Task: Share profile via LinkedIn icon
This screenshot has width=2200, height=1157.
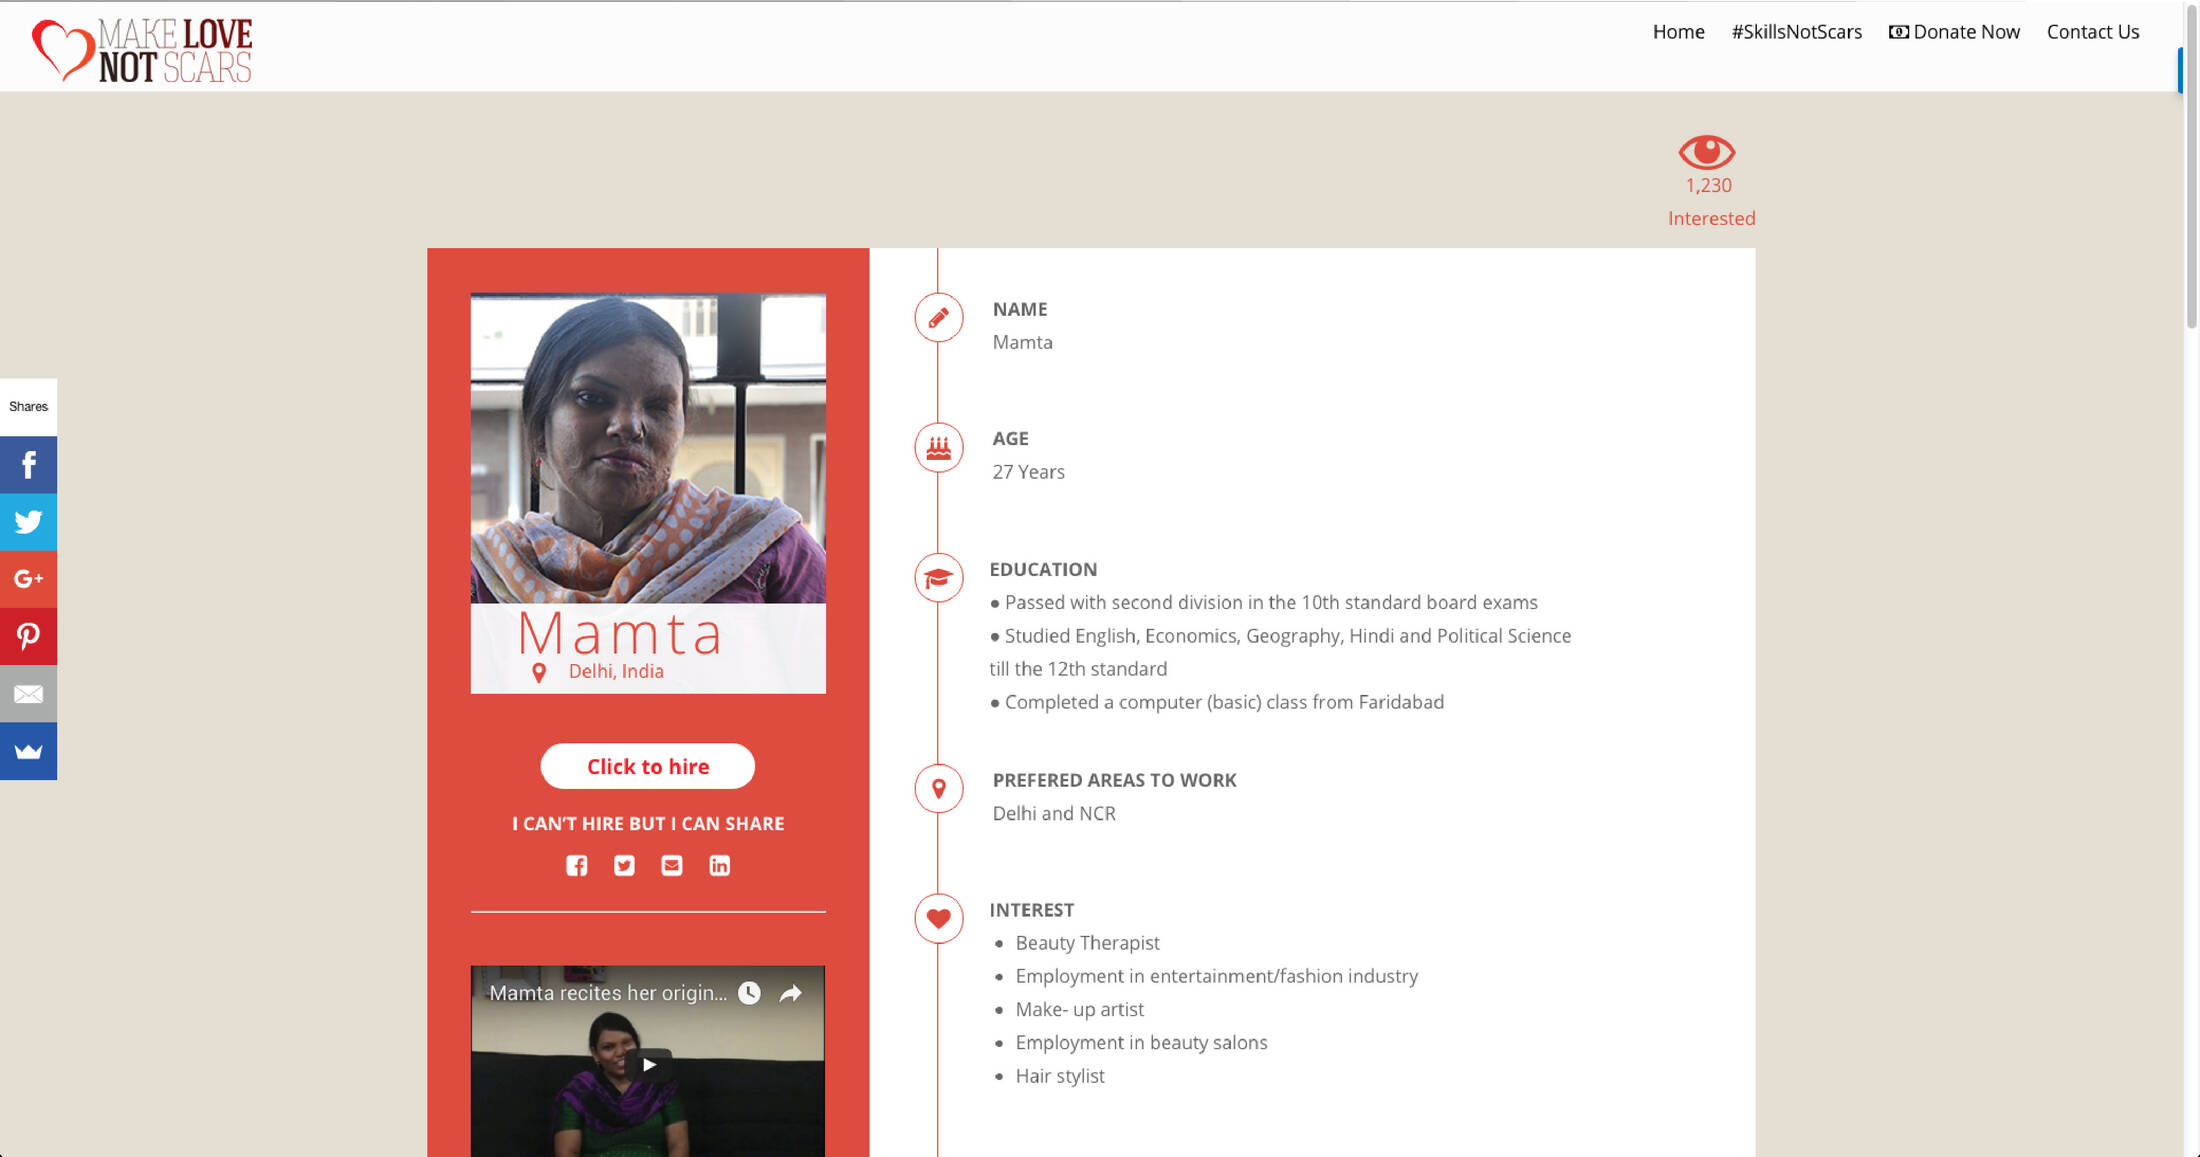Action: (720, 865)
